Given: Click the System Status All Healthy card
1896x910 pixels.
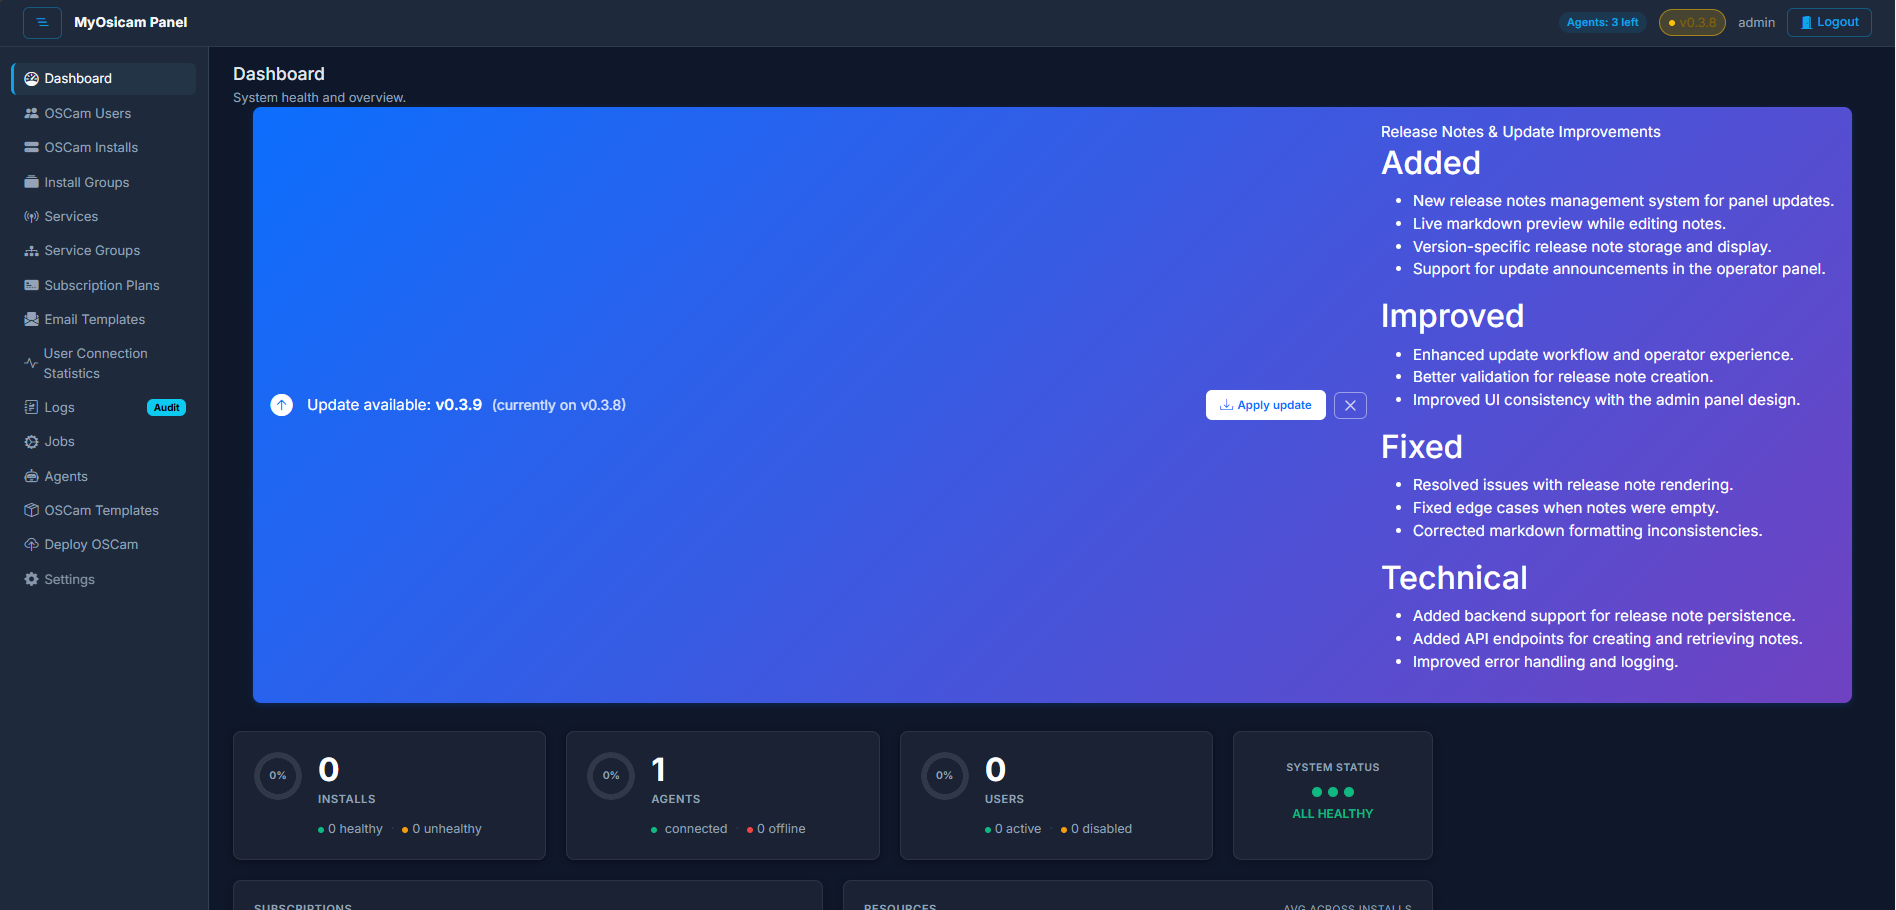Looking at the screenshot, I should (x=1333, y=795).
